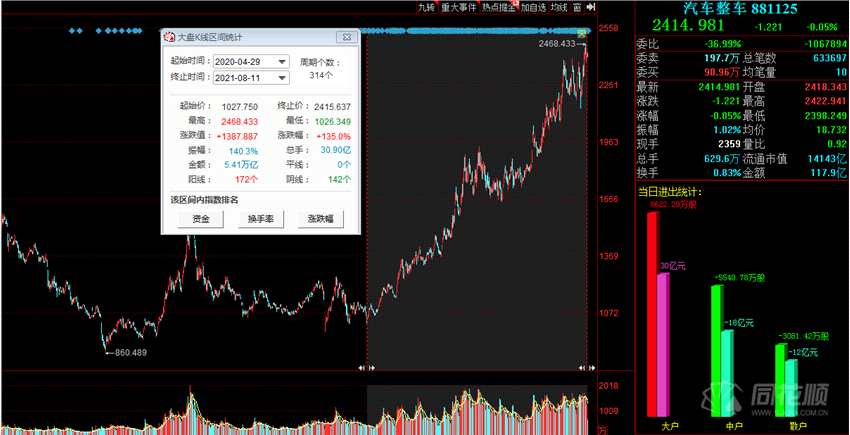
Task: Click the 大户 label under the bars
Action: [671, 427]
